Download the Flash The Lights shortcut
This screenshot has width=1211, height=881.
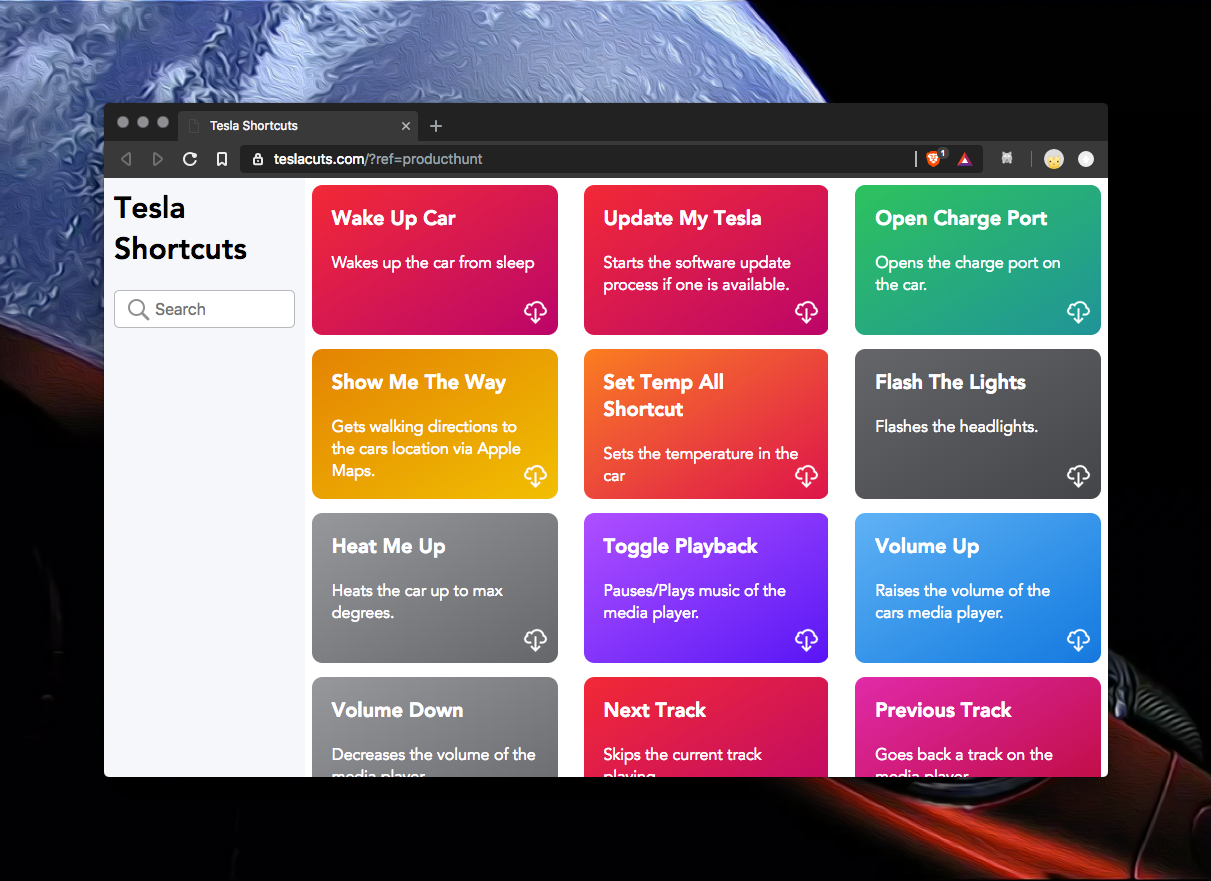[x=1078, y=476]
